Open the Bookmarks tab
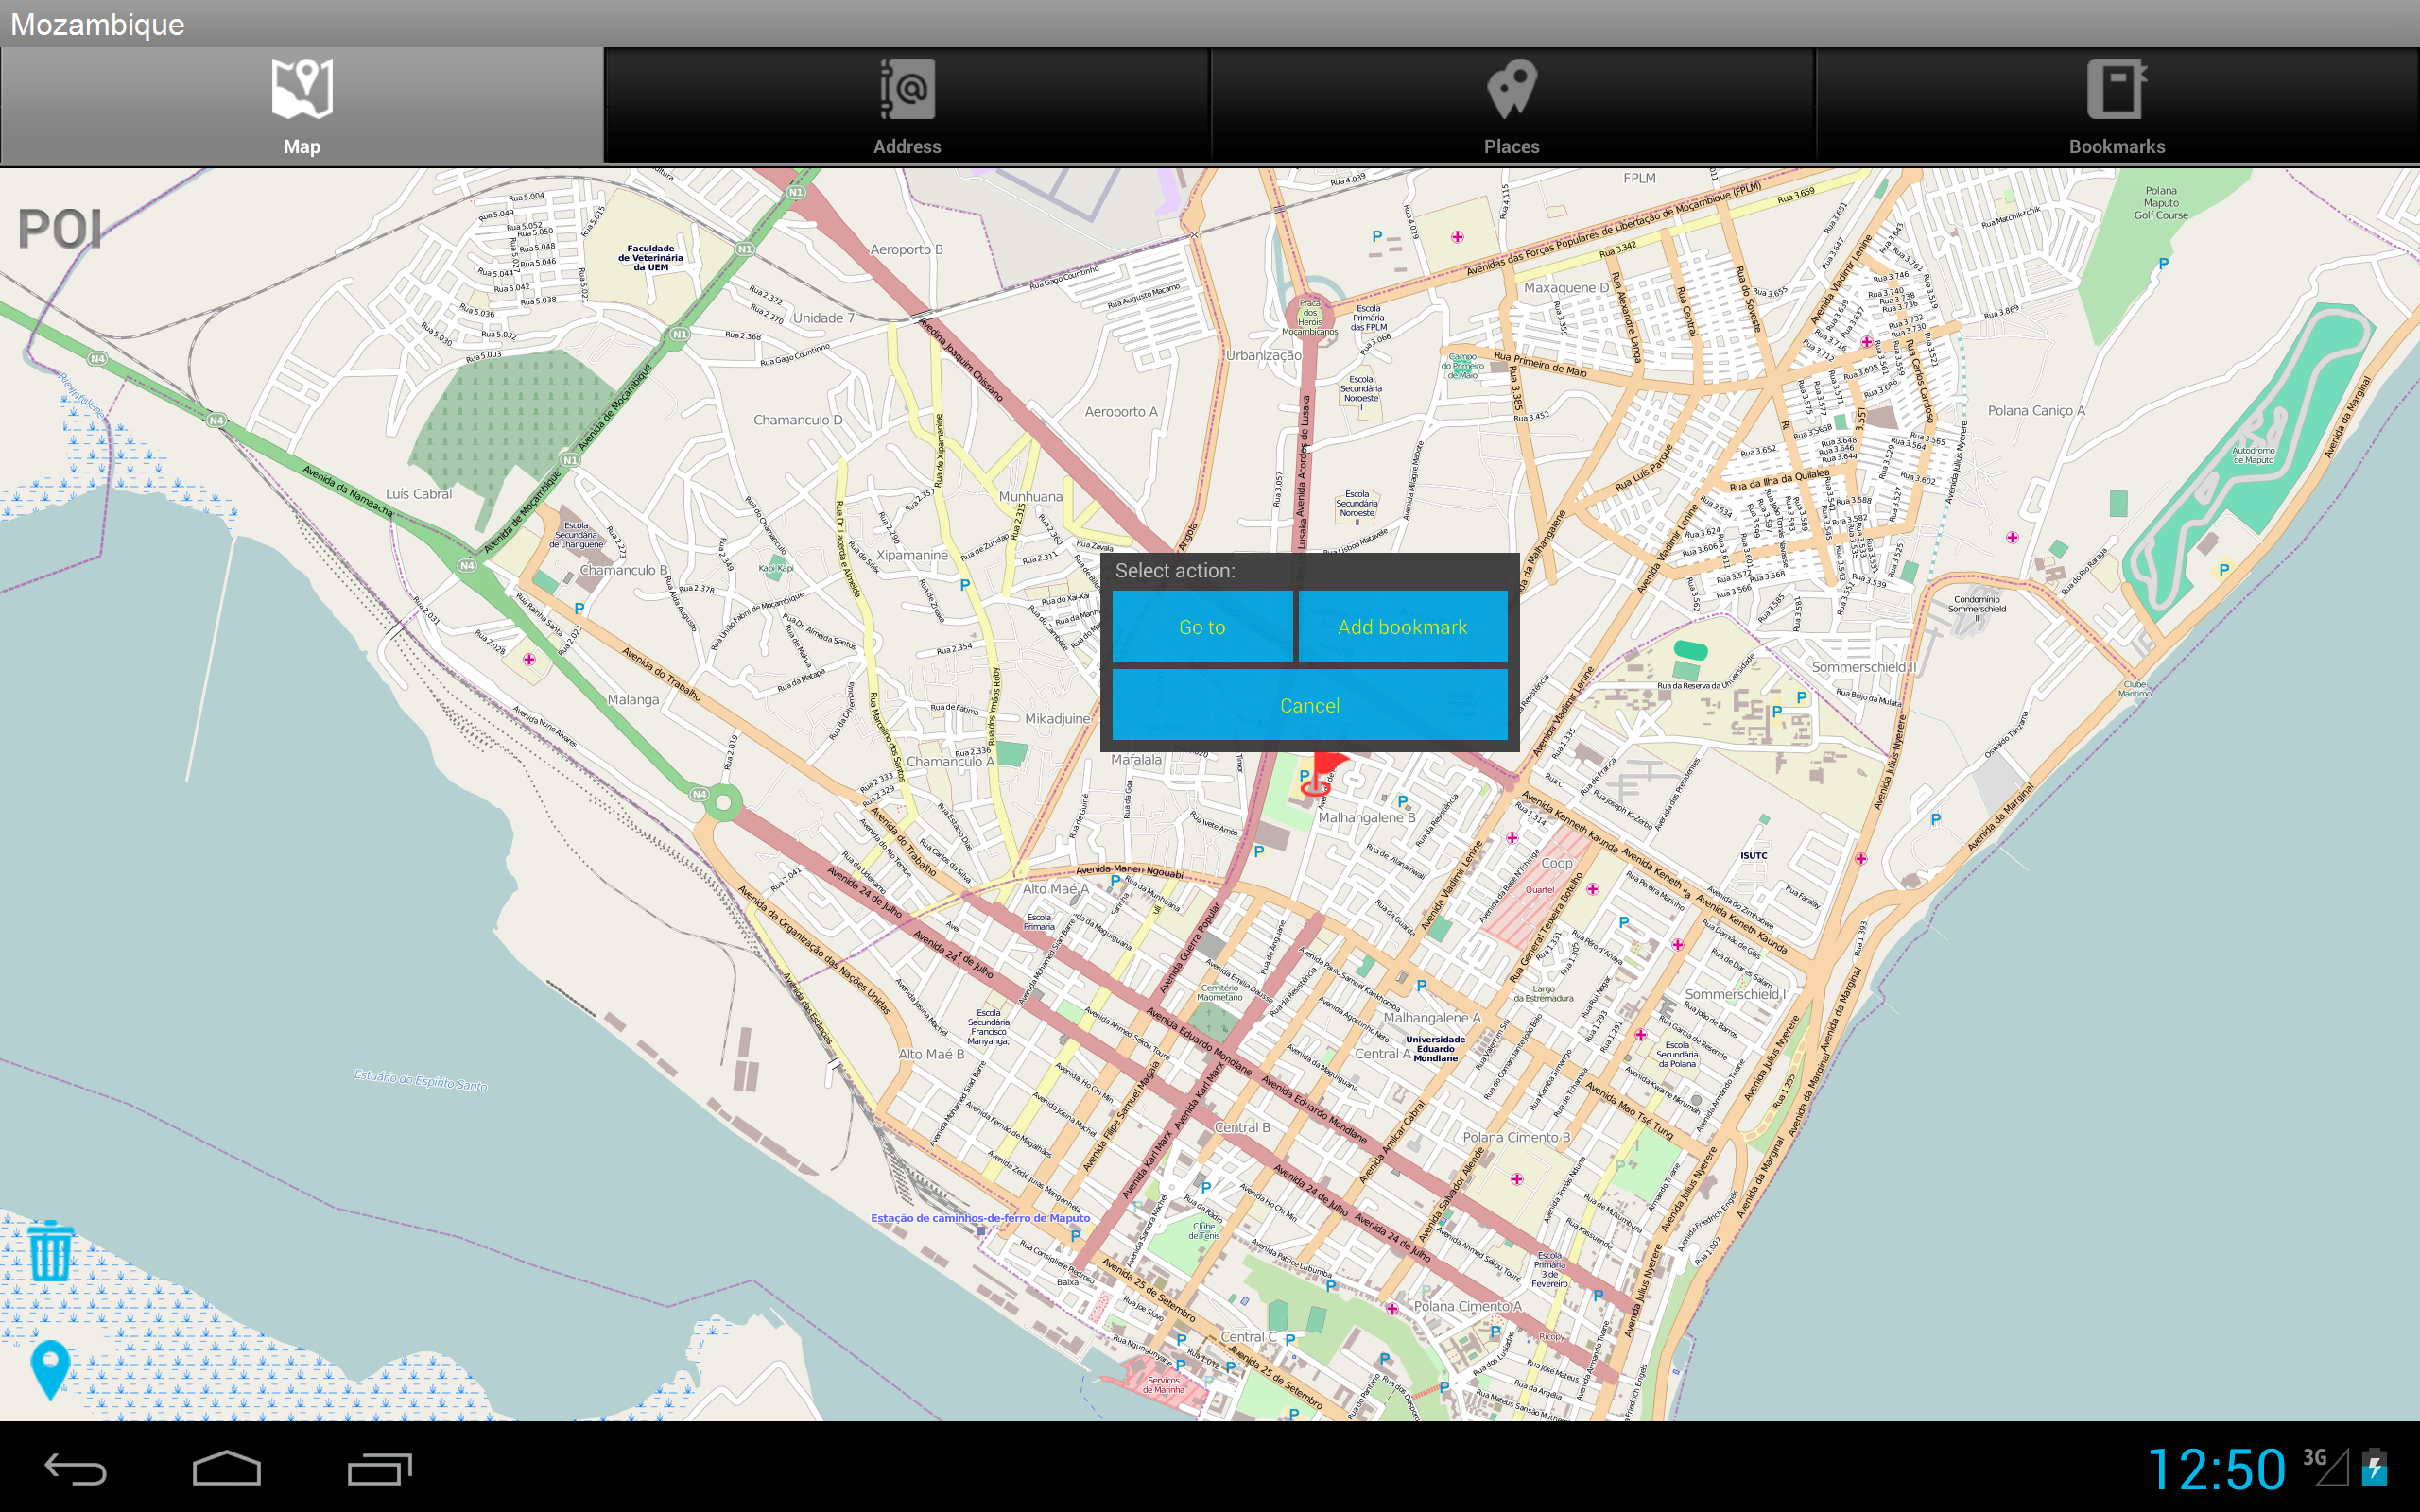 pyautogui.click(x=2119, y=105)
